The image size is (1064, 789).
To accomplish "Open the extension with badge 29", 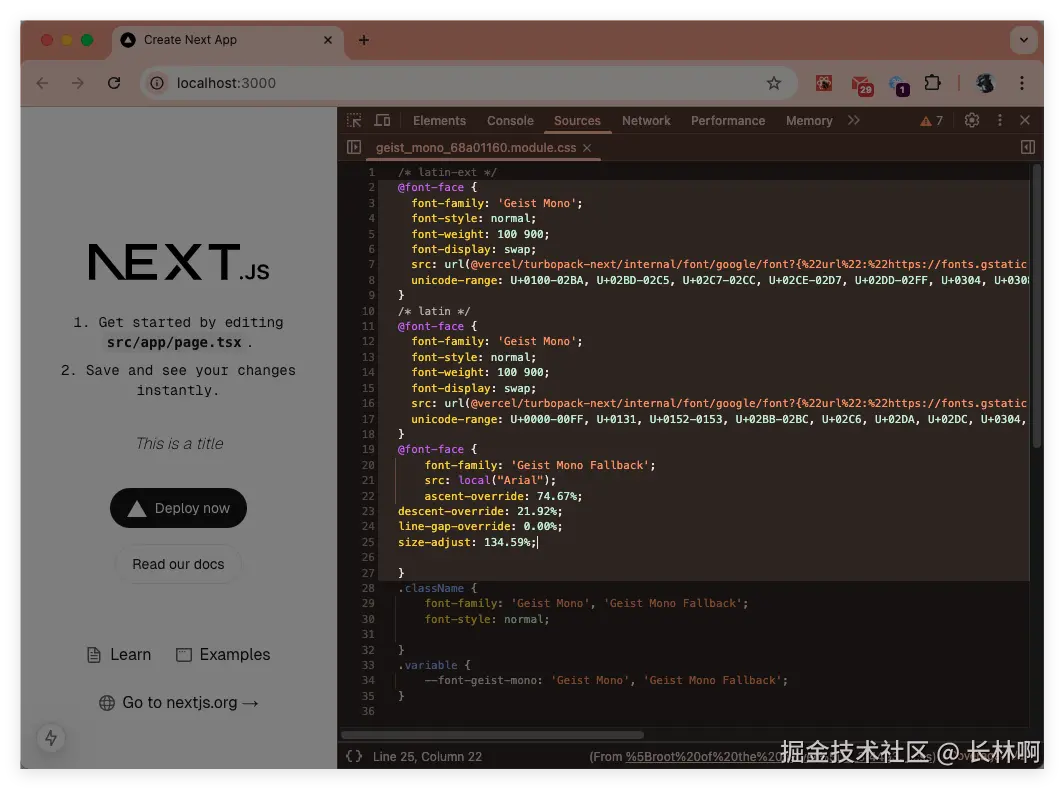I will tap(861, 84).
